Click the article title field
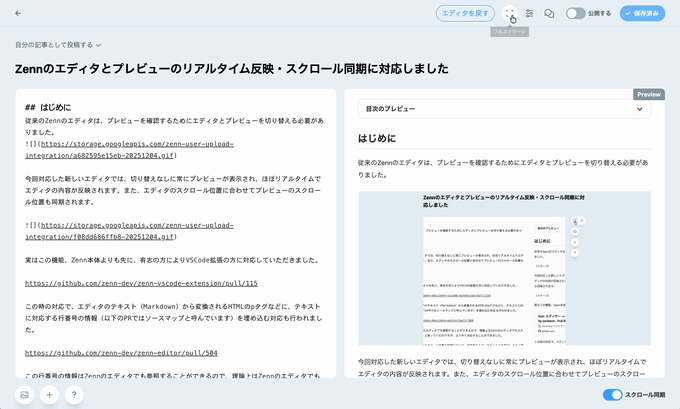680x409 pixels. (232, 69)
